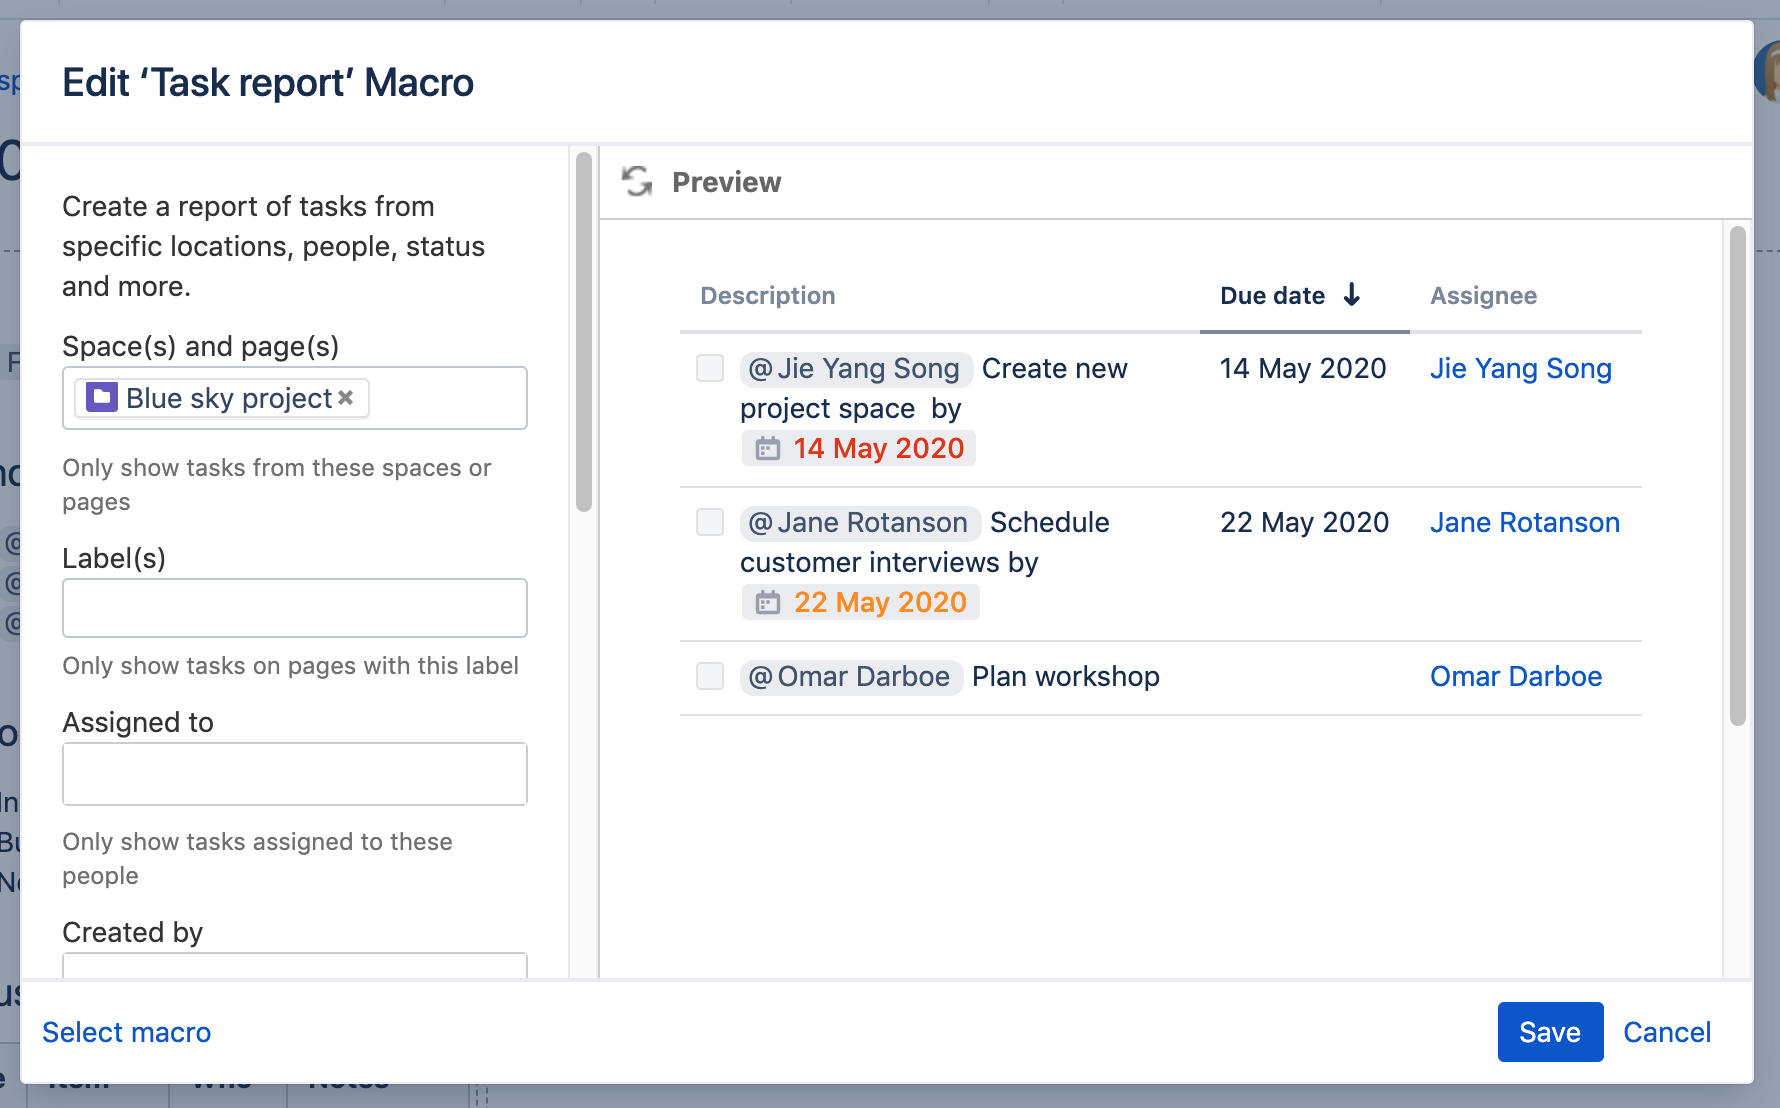
Task: Check the Schedule customer interviews task
Action: pos(710,522)
